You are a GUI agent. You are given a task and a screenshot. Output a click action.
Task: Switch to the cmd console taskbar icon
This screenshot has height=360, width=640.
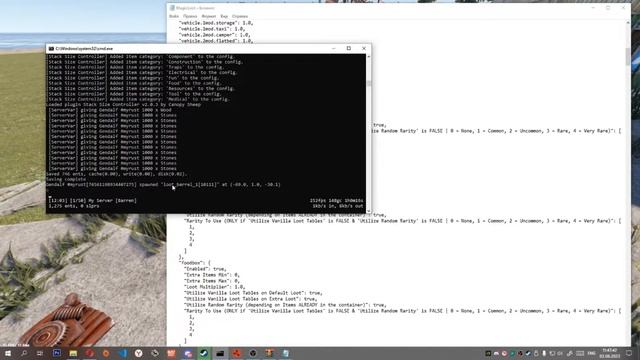coord(220,353)
